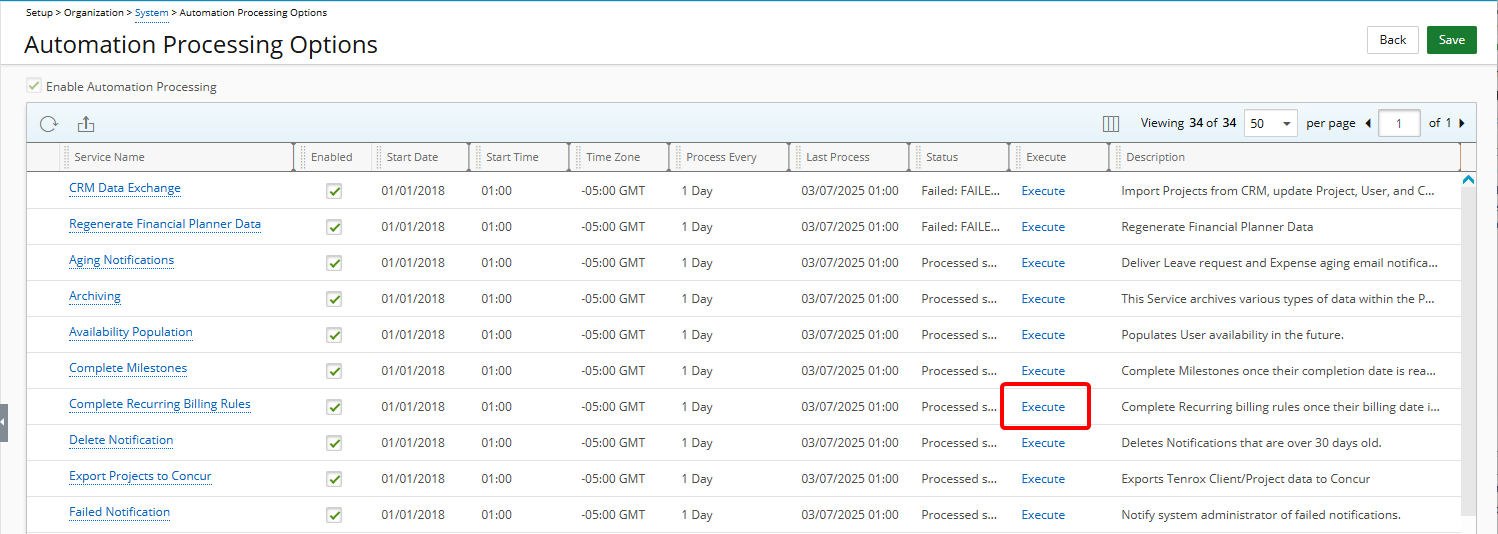Sort by Enabled column header
Viewport: 1498px width, 534px height.
331,157
